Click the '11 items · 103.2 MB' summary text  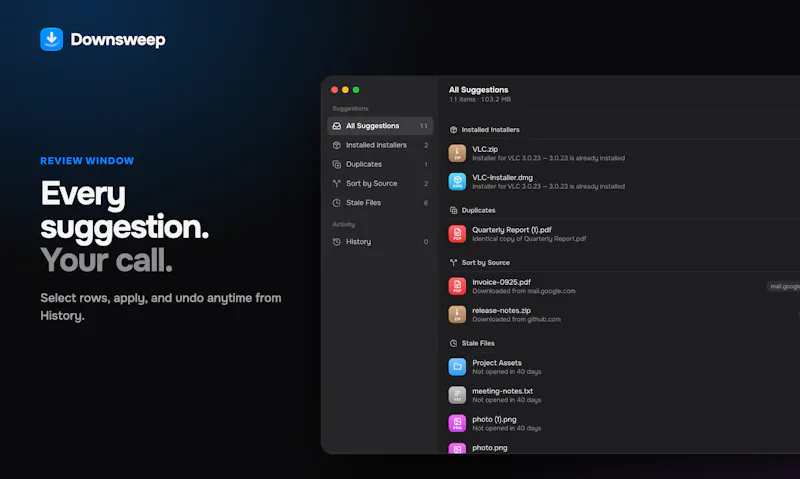coord(480,99)
